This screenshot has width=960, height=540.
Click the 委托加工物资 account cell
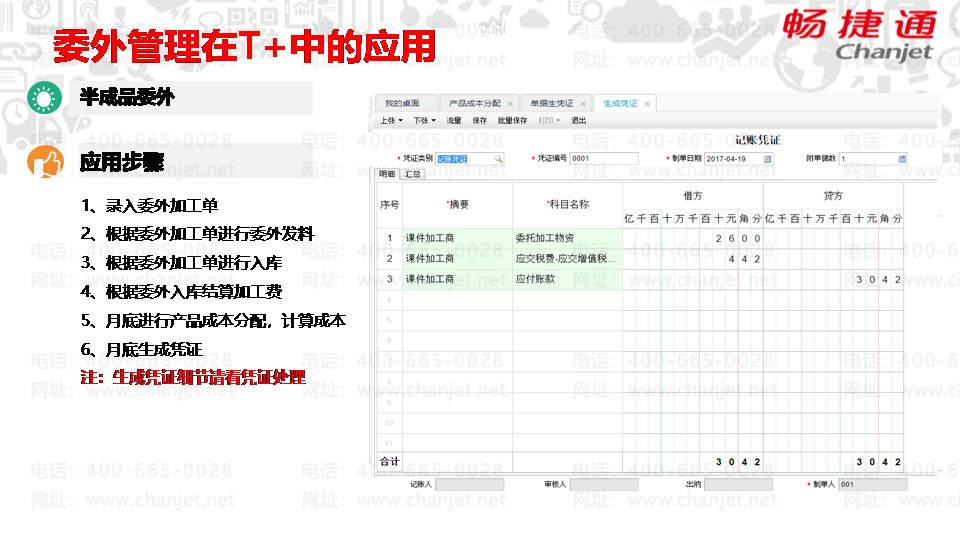point(567,238)
